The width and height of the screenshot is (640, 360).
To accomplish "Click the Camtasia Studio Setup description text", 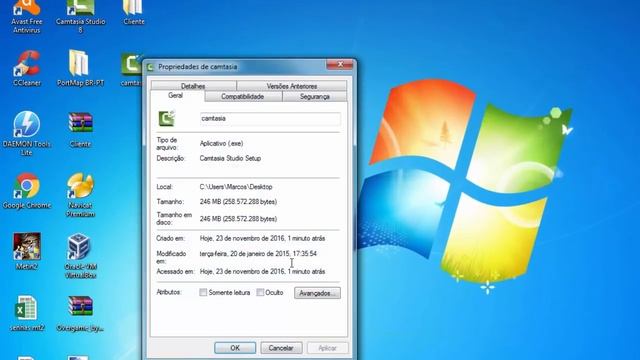I will point(230,158).
